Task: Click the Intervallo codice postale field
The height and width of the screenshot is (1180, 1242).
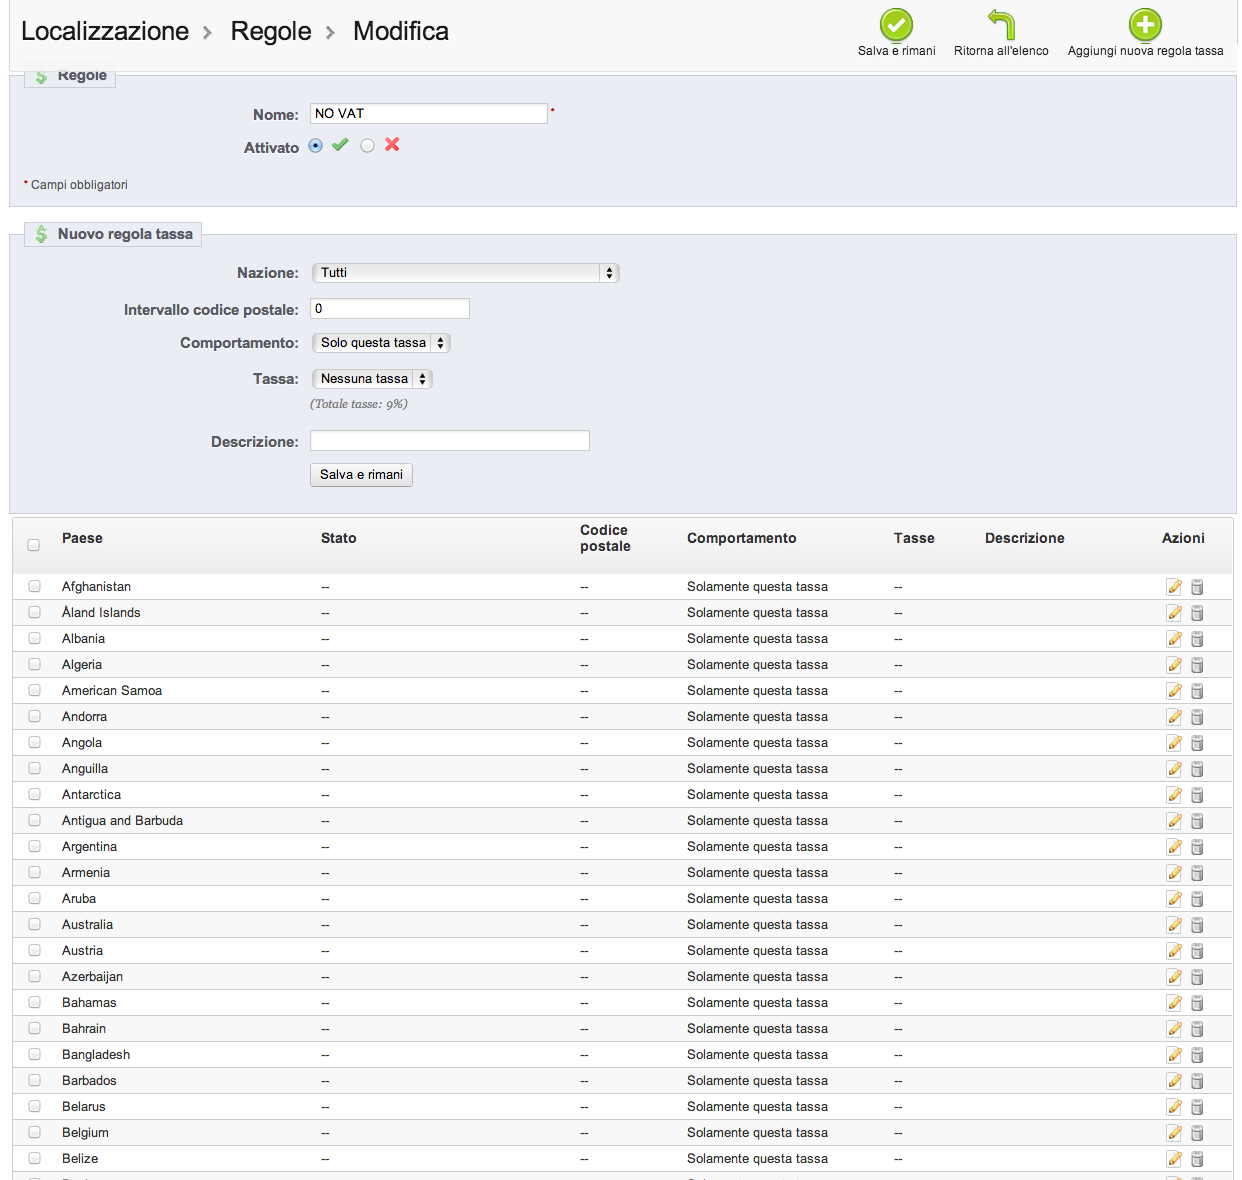Action: (x=390, y=309)
